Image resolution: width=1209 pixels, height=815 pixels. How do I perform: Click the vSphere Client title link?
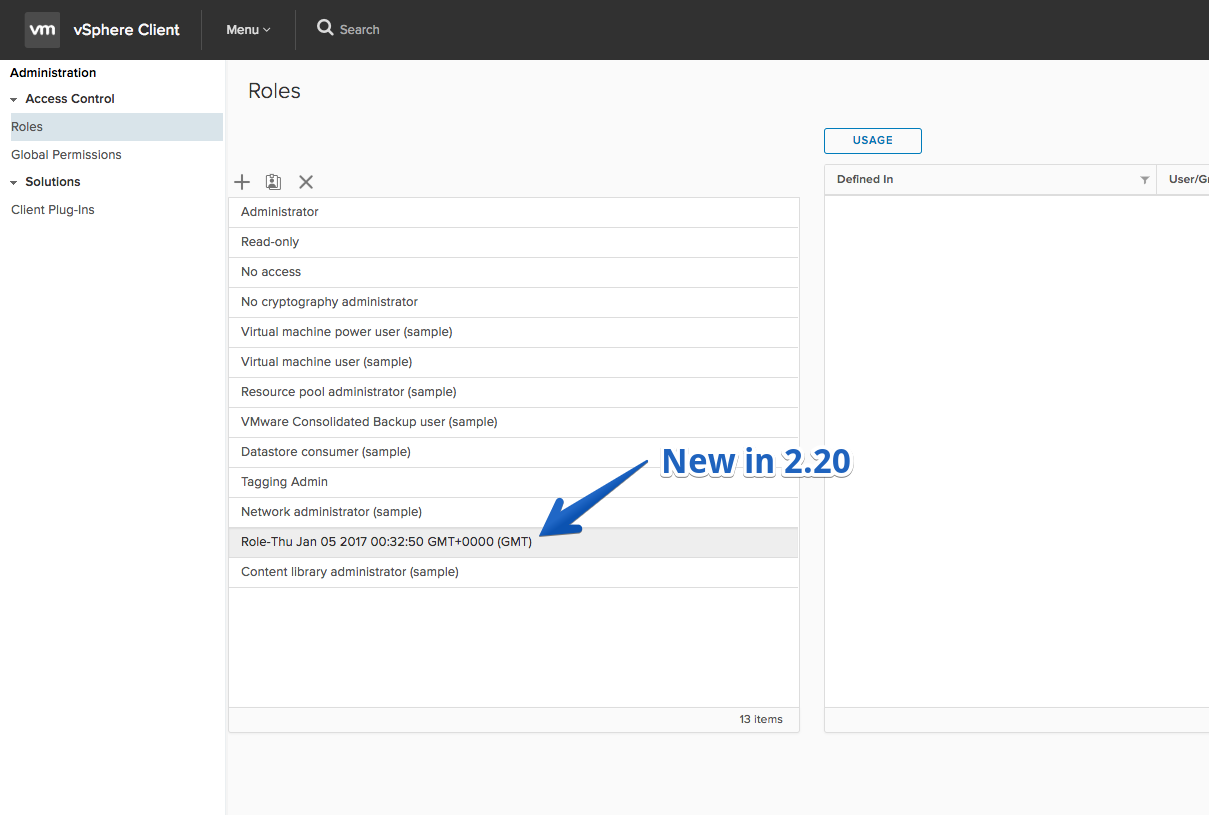click(127, 30)
